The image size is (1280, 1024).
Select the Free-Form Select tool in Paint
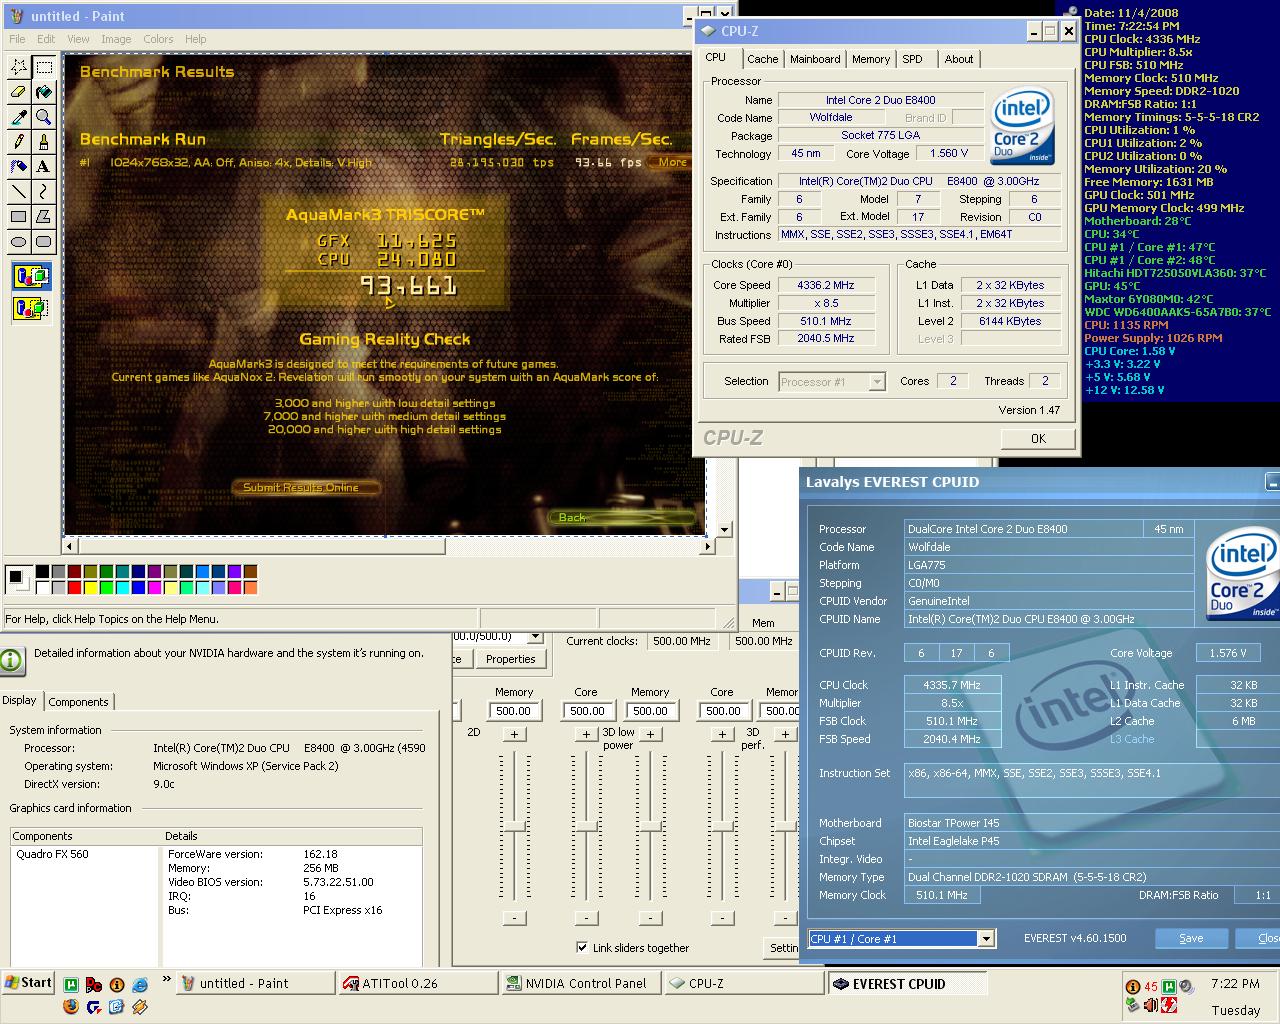(18, 67)
